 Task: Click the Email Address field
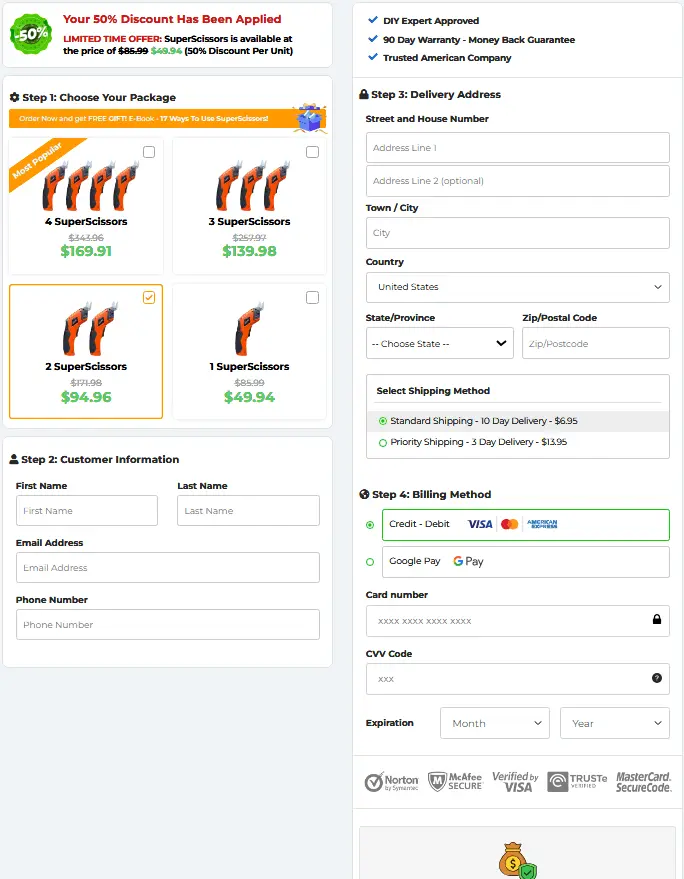pos(168,567)
